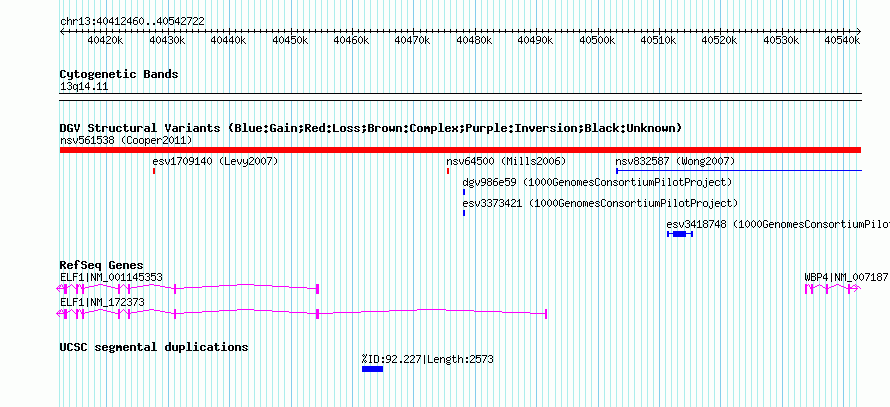Click the blue esv3418748 variant glyph
Viewport: 890px width, 407px height.
pos(680,234)
